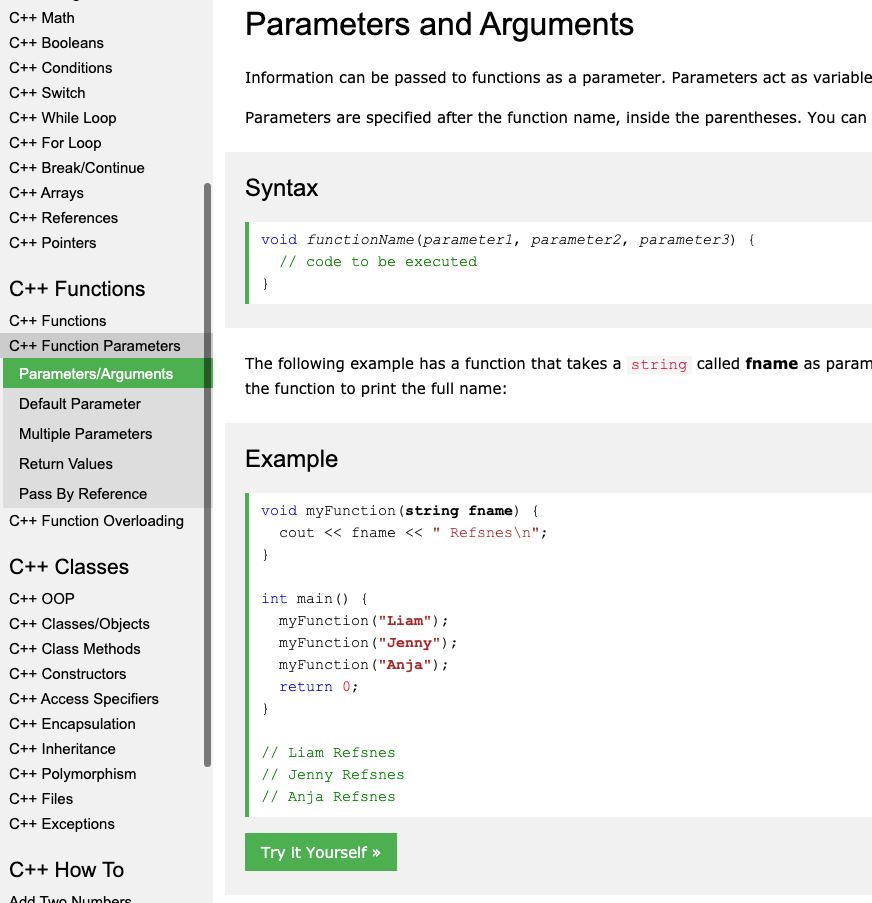Image resolution: width=872 pixels, height=903 pixels.
Task: Open Pass By Reference subsection
Action: pyautogui.click(x=83, y=494)
